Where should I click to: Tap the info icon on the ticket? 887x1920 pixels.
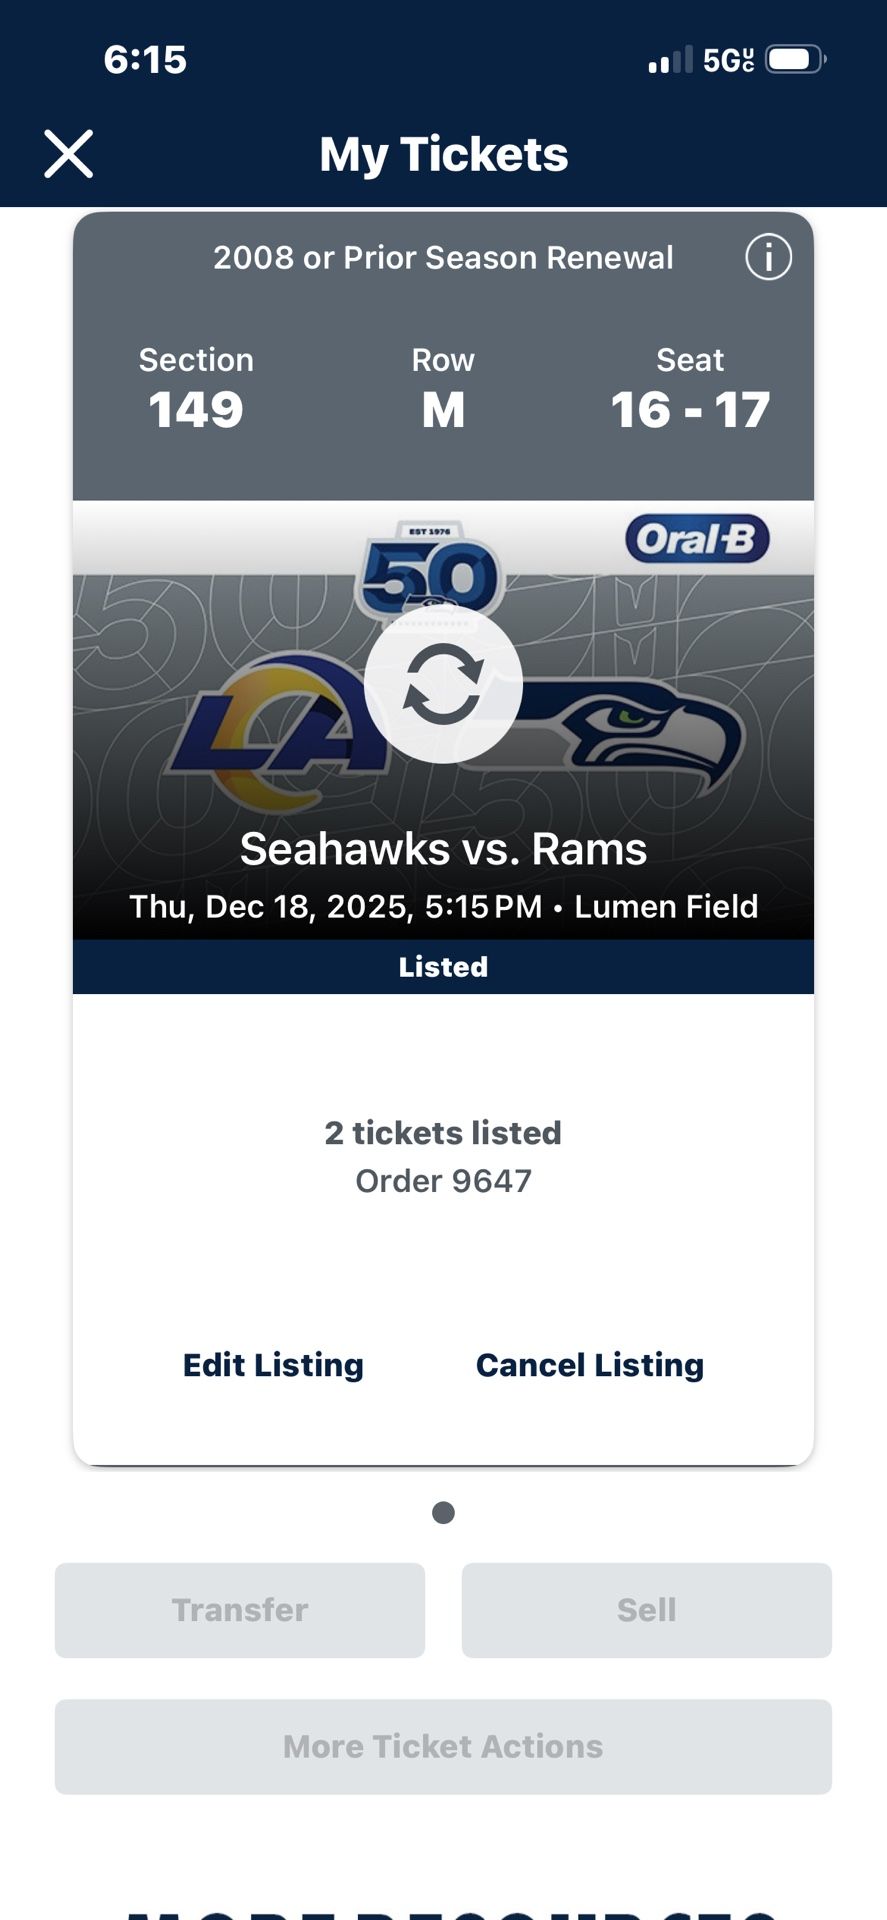(767, 258)
